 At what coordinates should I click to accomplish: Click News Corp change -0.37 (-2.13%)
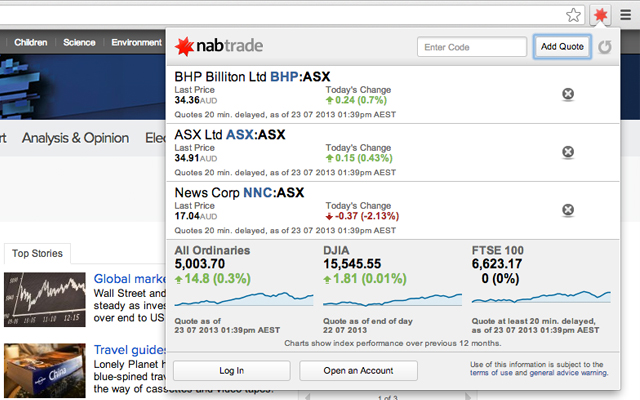pyautogui.click(x=362, y=216)
